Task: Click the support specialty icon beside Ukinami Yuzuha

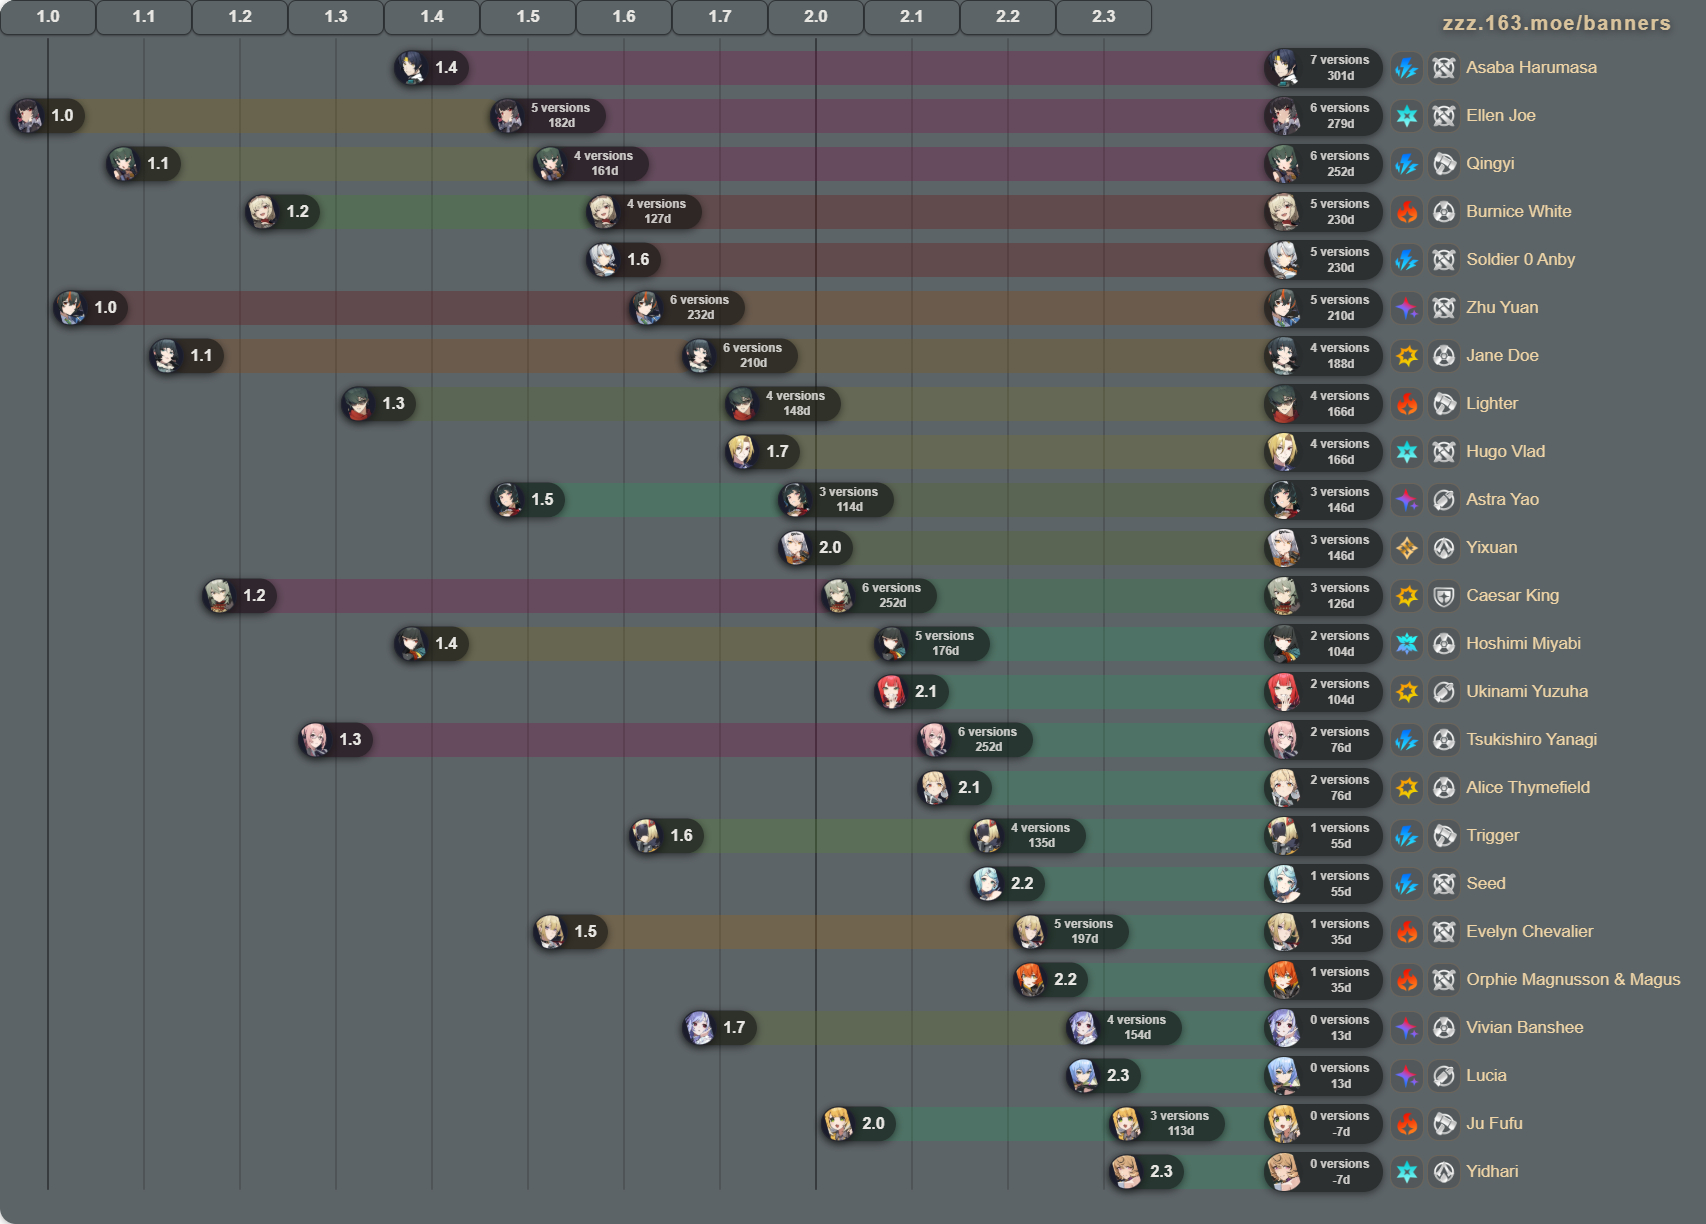Action: coord(1444,692)
